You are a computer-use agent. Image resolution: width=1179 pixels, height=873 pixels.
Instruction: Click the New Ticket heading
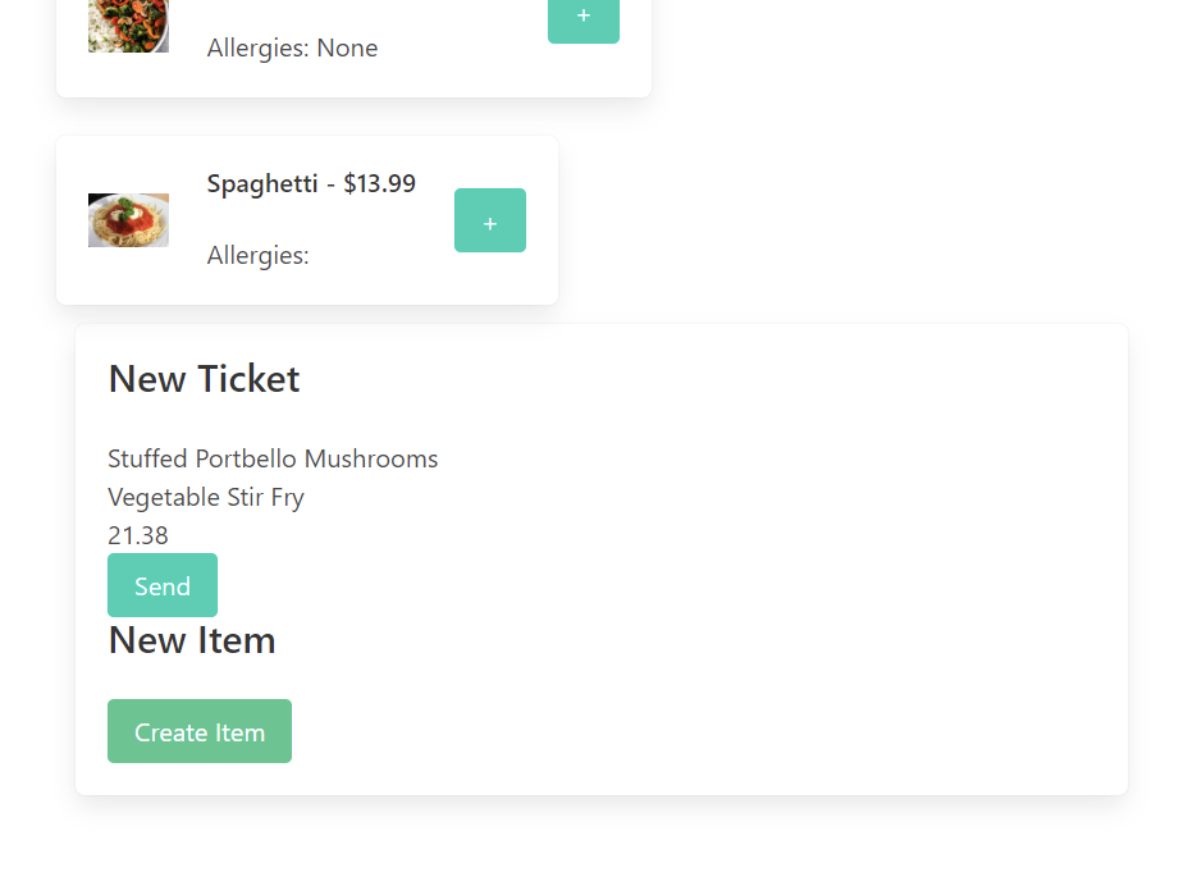tap(204, 379)
